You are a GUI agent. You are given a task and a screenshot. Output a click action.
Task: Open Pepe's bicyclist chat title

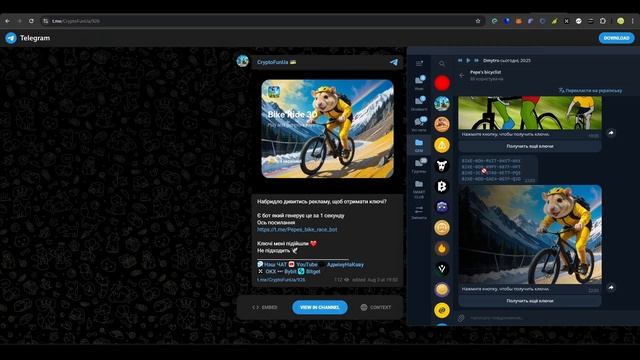pos(485,72)
